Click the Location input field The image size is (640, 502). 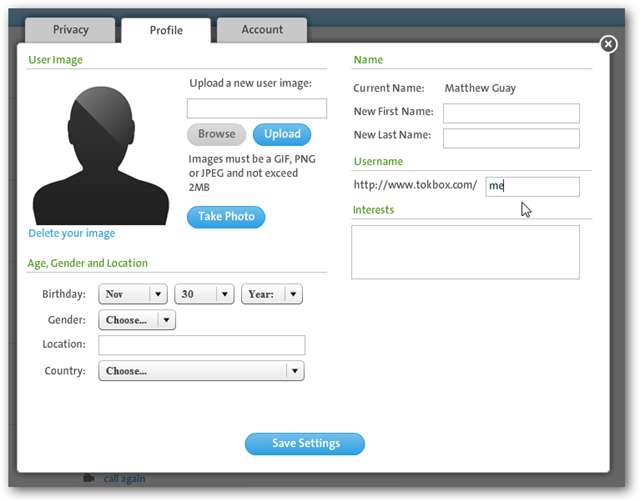(202, 345)
